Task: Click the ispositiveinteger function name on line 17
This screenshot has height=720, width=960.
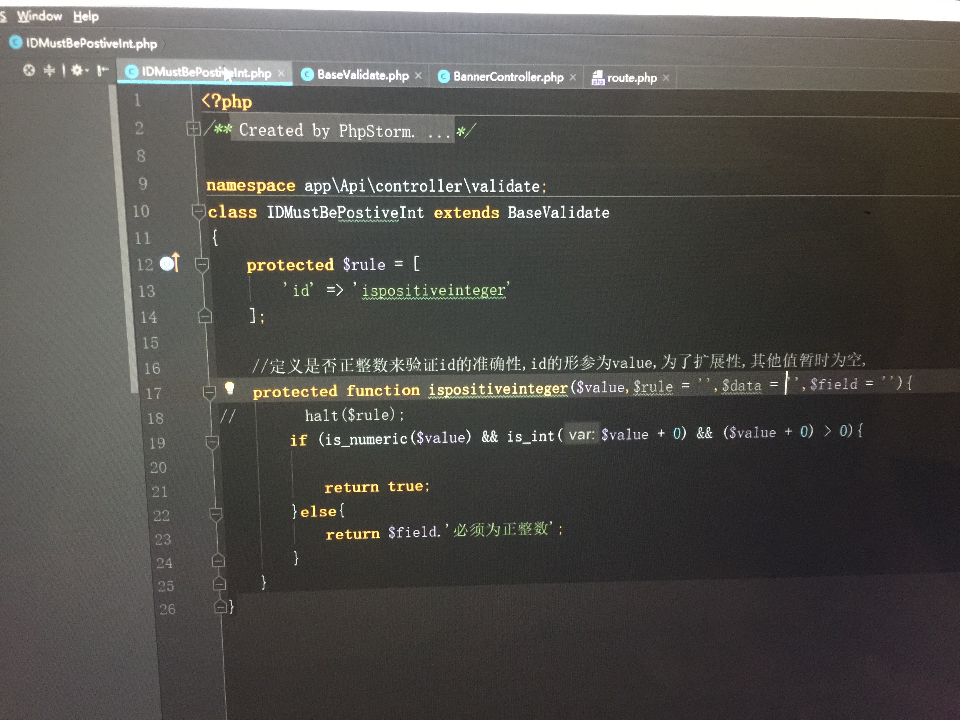Action: click(x=498, y=389)
